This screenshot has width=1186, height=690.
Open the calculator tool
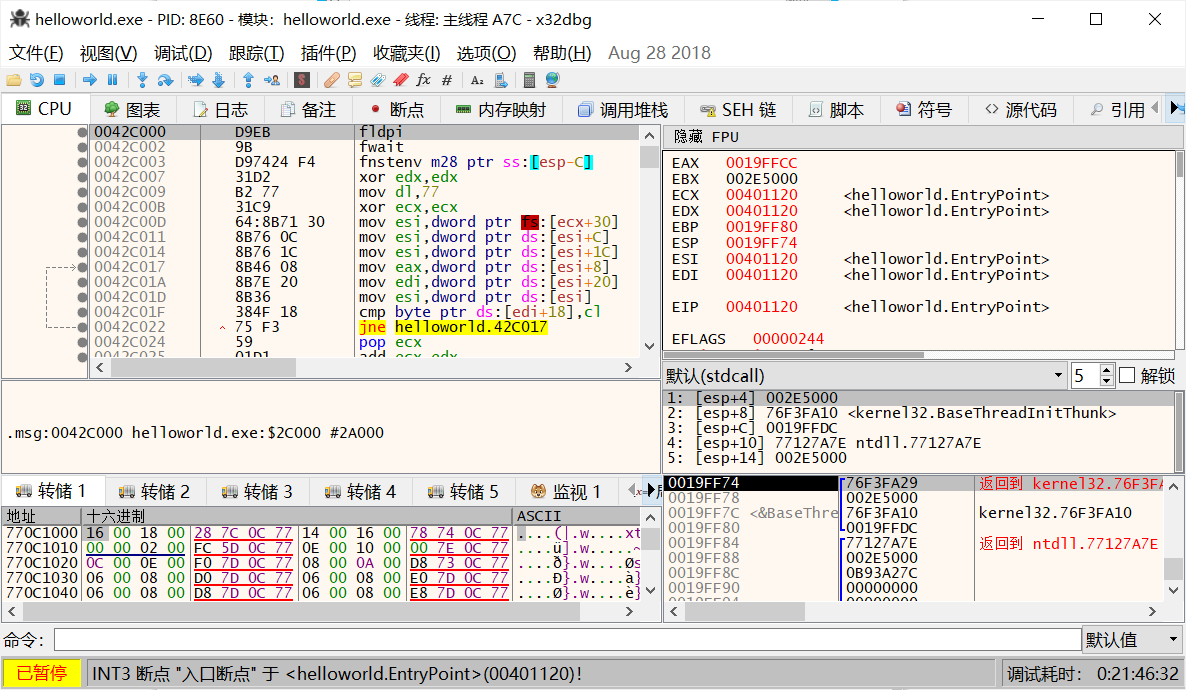[529, 80]
